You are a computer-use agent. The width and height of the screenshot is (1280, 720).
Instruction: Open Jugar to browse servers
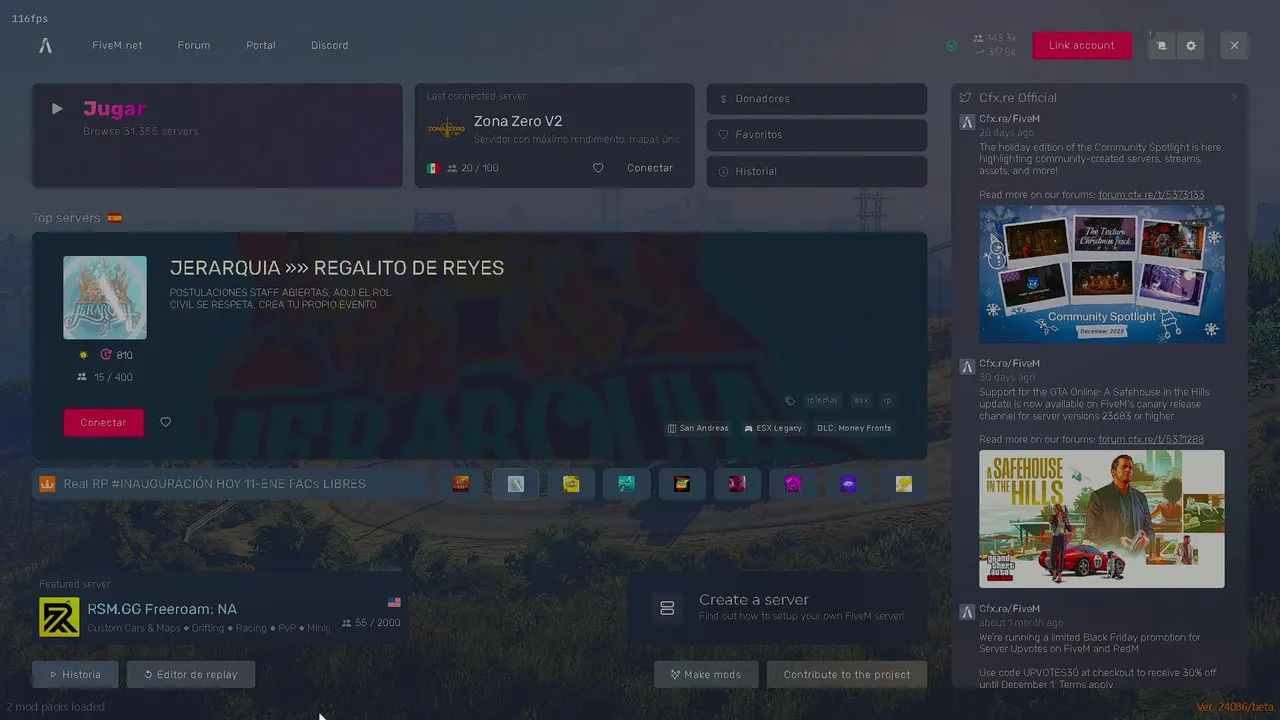coord(217,135)
